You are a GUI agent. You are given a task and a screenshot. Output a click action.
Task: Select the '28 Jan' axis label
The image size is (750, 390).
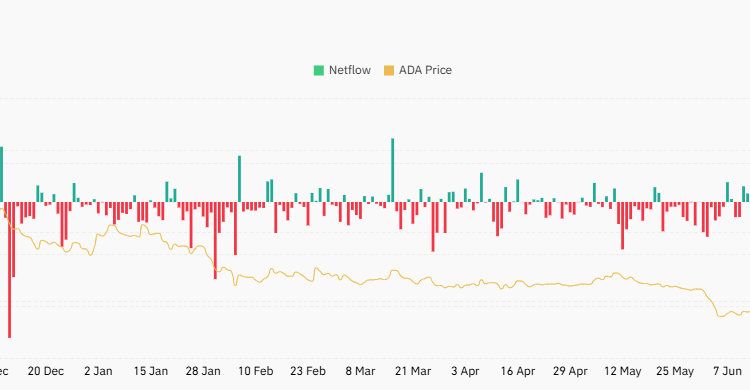tap(203, 371)
